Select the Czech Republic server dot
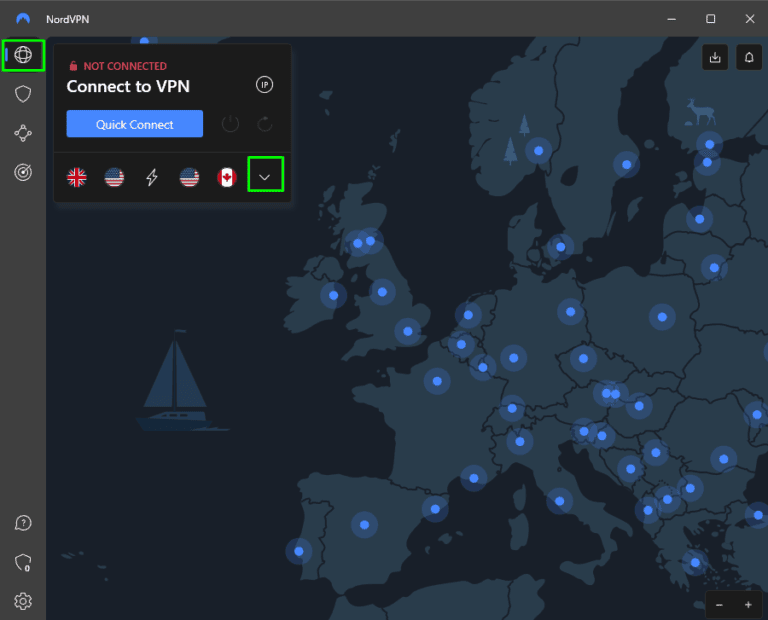The image size is (768, 620). (583, 358)
